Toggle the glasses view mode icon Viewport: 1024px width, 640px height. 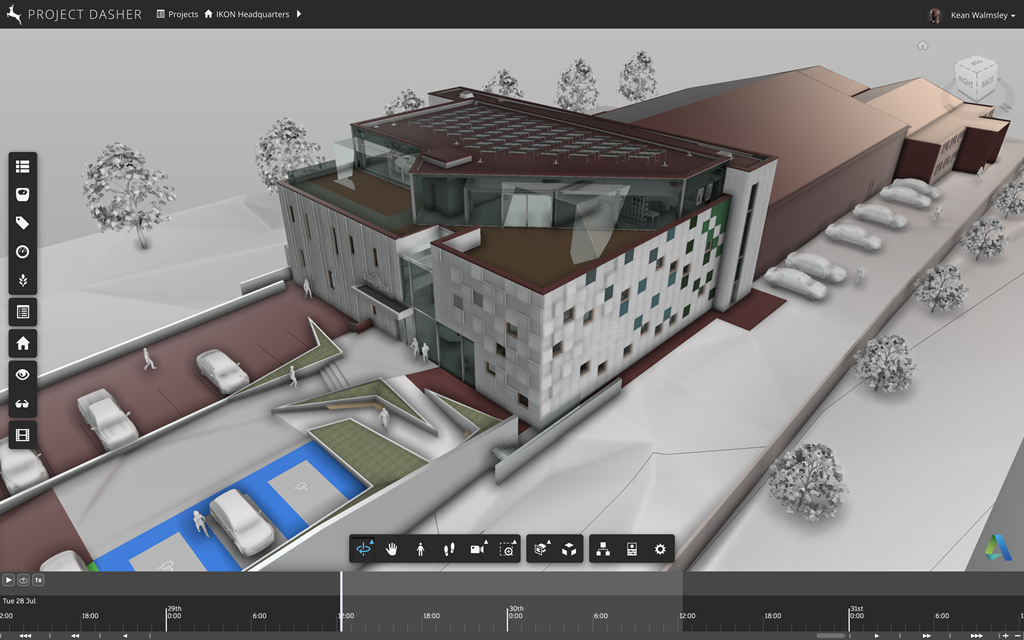(23, 403)
